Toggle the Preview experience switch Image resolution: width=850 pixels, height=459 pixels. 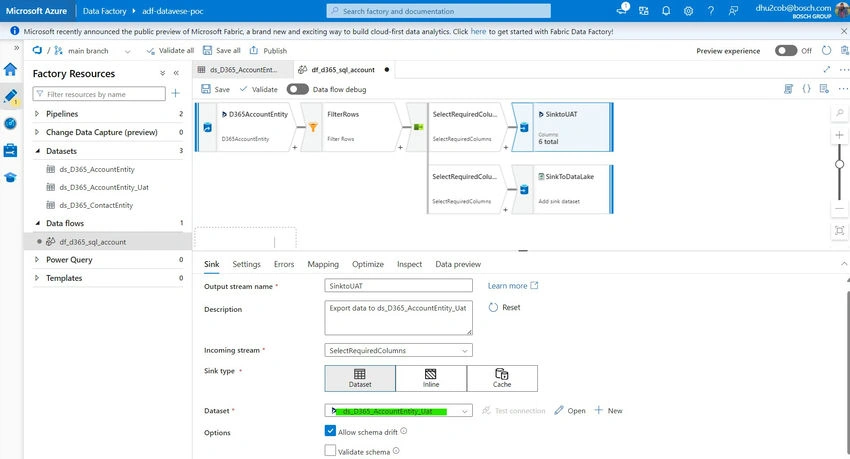[785, 50]
